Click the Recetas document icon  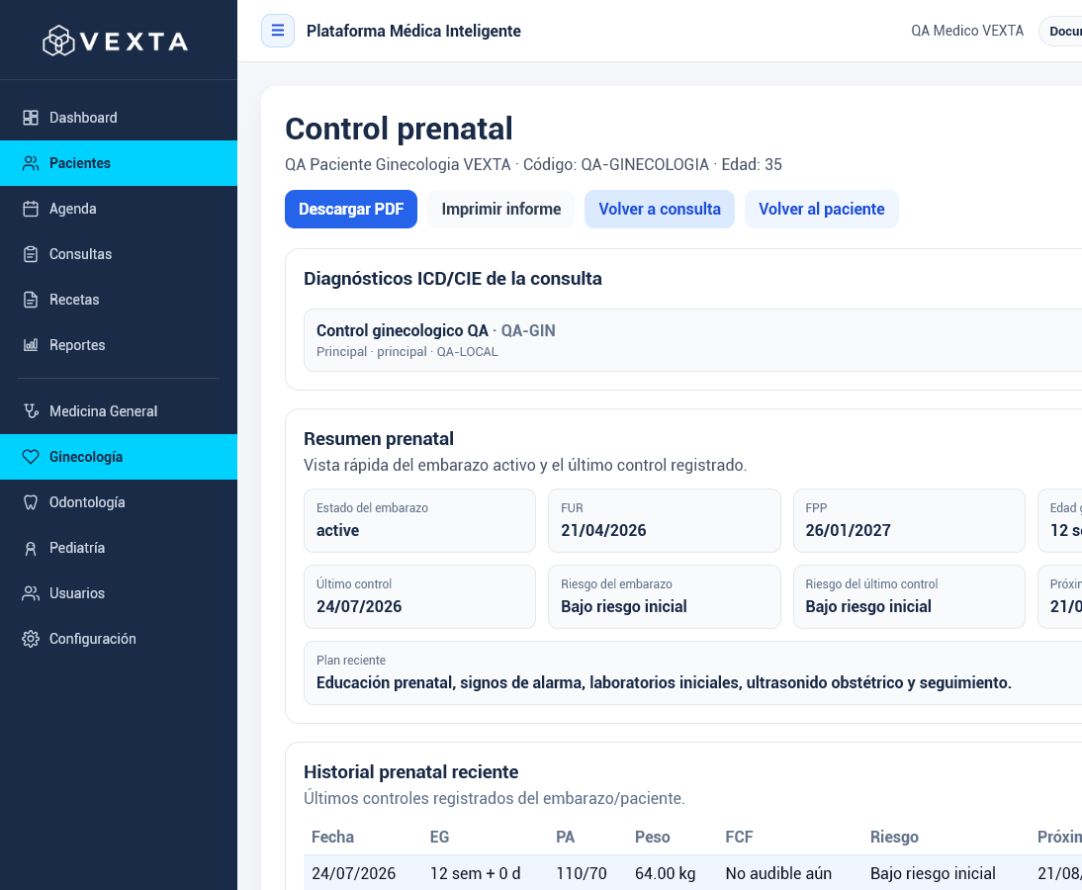pos(30,300)
